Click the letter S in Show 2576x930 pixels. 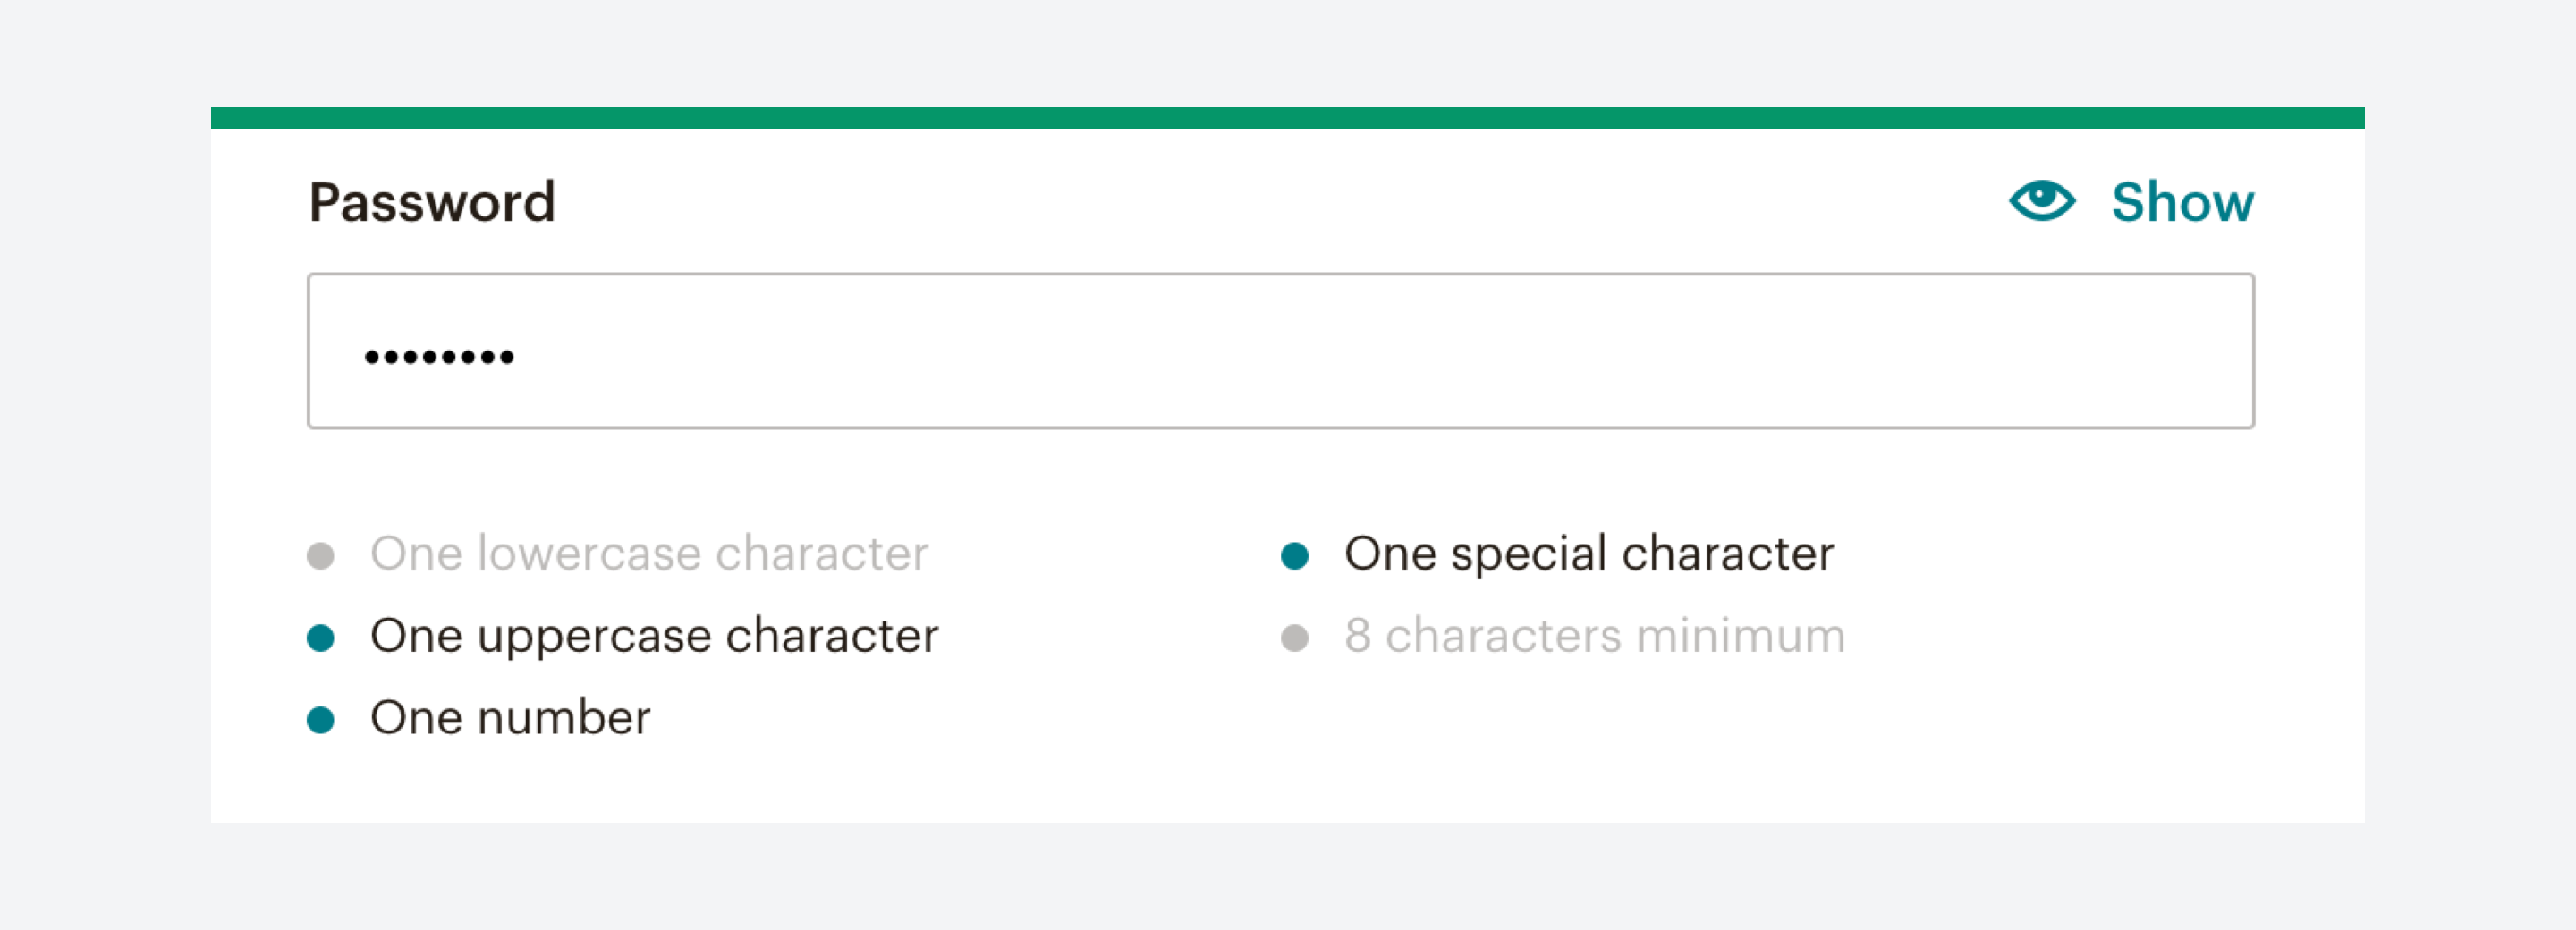pos(2129,202)
